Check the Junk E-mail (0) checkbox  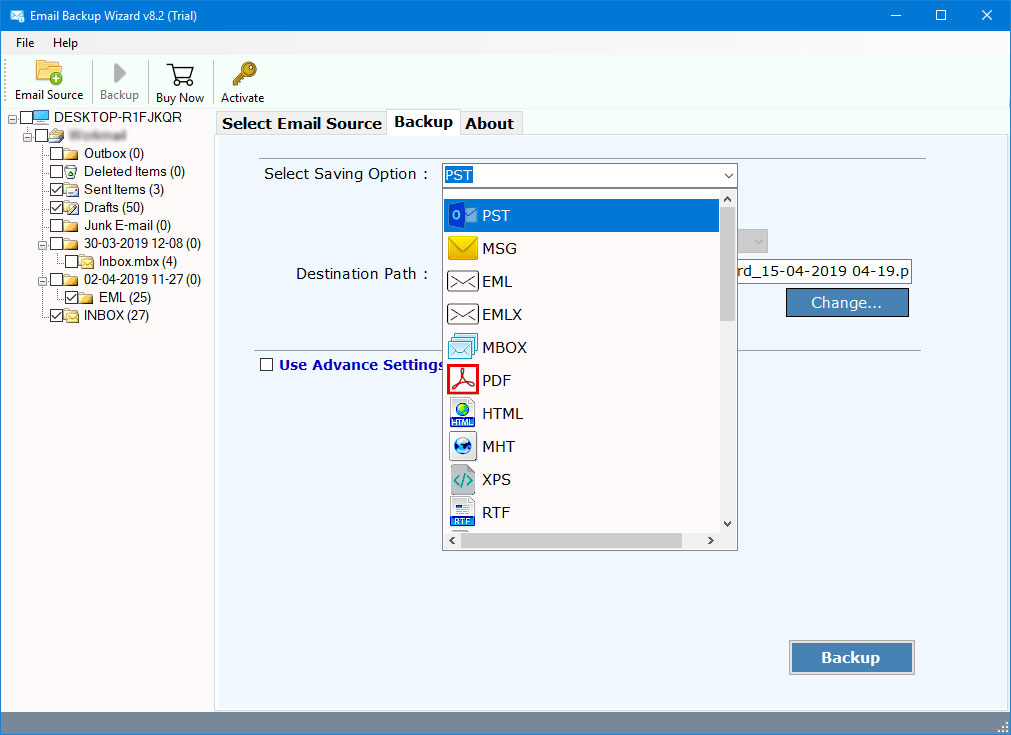[x=56, y=226]
